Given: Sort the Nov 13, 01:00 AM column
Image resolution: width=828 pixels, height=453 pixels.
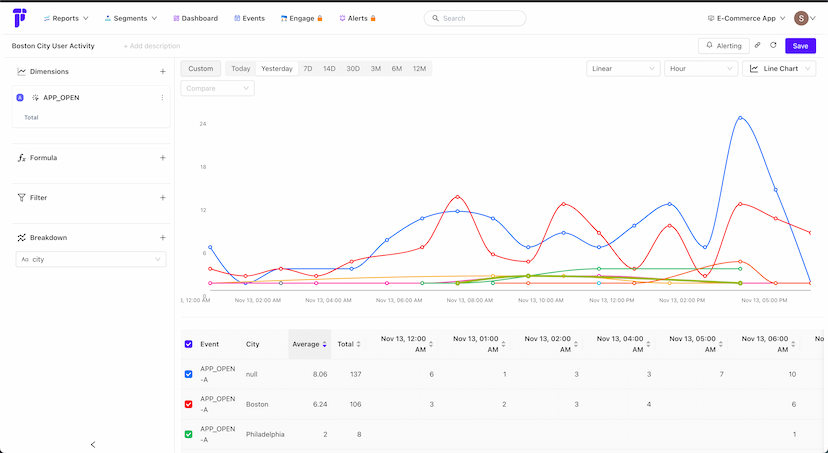Looking at the screenshot, I should point(503,344).
